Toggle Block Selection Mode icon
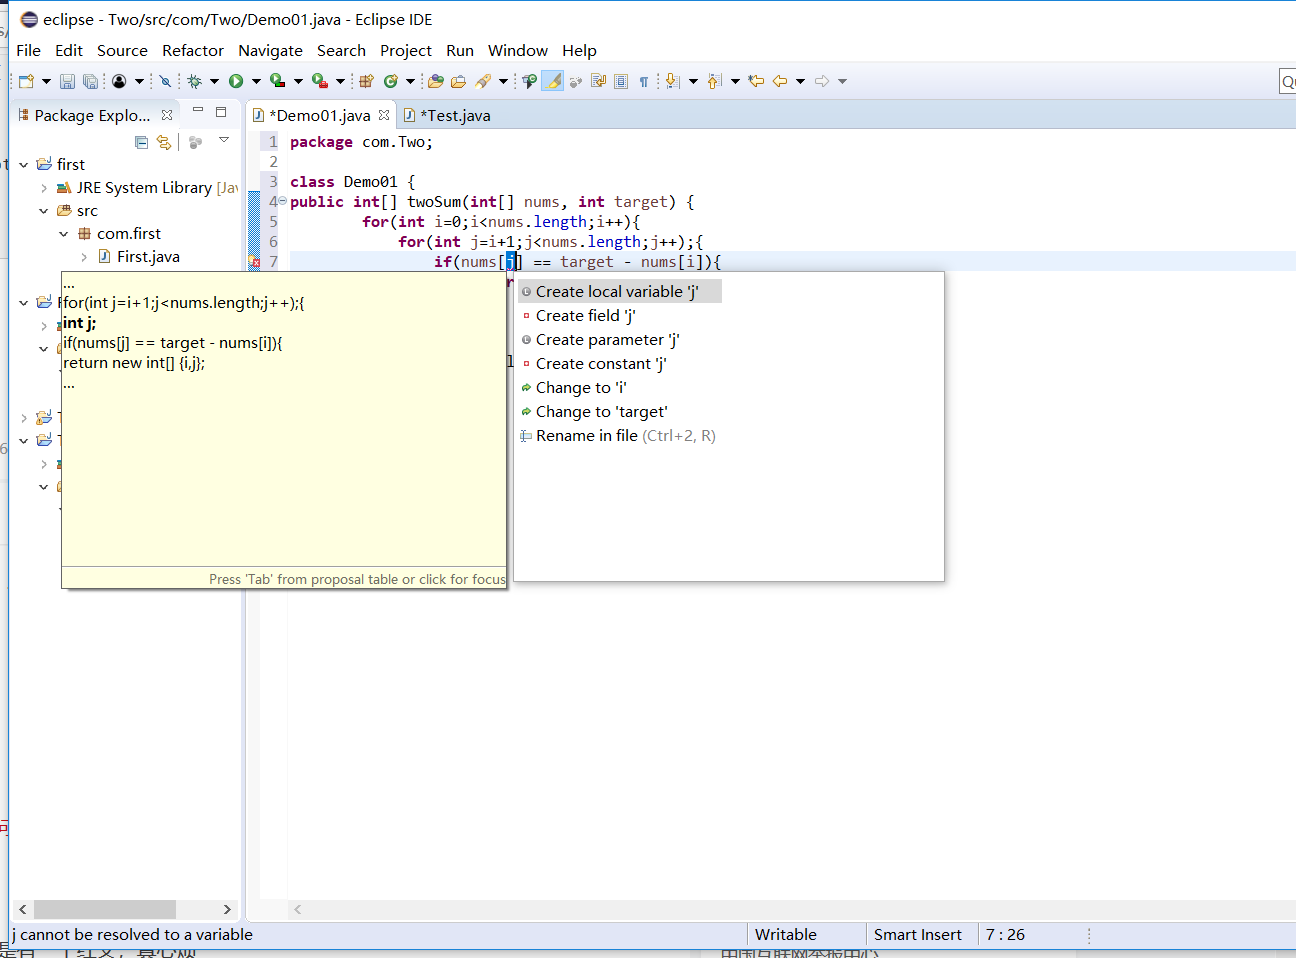Viewport: 1296px width, 958px height. pyautogui.click(x=621, y=81)
